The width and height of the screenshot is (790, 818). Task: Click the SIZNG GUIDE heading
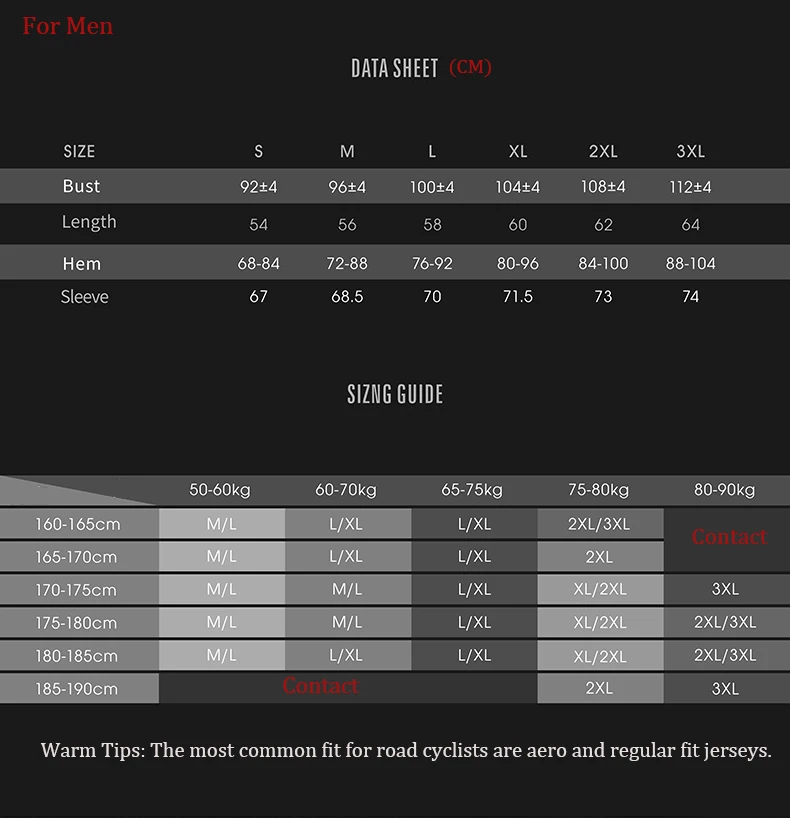click(x=395, y=394)
